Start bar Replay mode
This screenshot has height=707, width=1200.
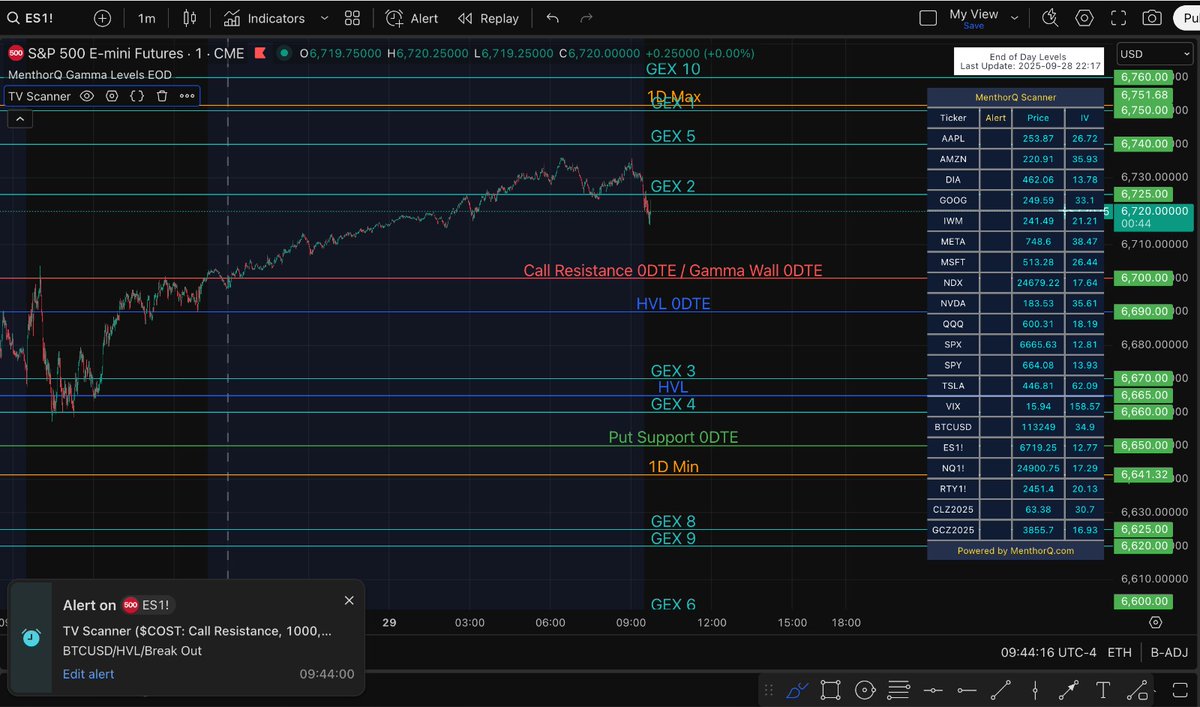point(488,18)
